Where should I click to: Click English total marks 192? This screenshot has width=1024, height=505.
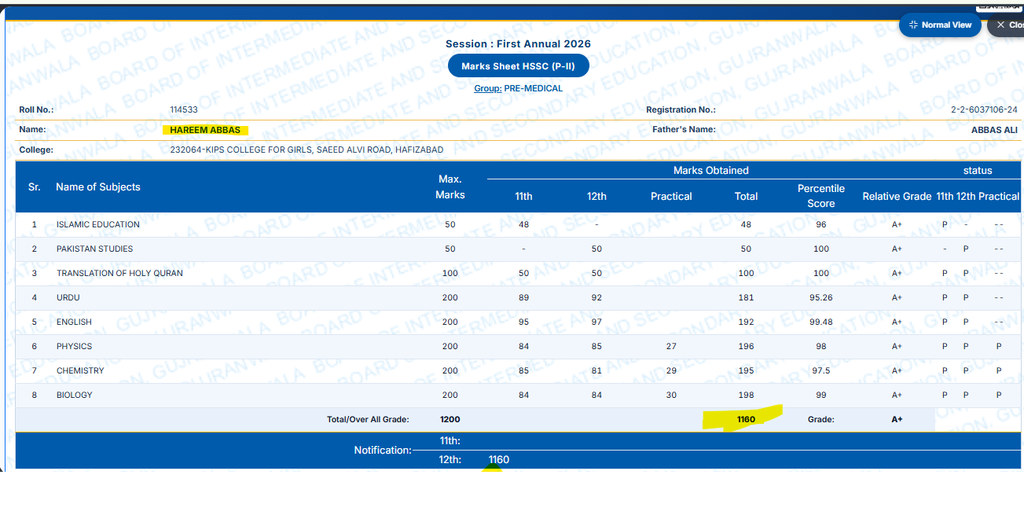(746, 322)
